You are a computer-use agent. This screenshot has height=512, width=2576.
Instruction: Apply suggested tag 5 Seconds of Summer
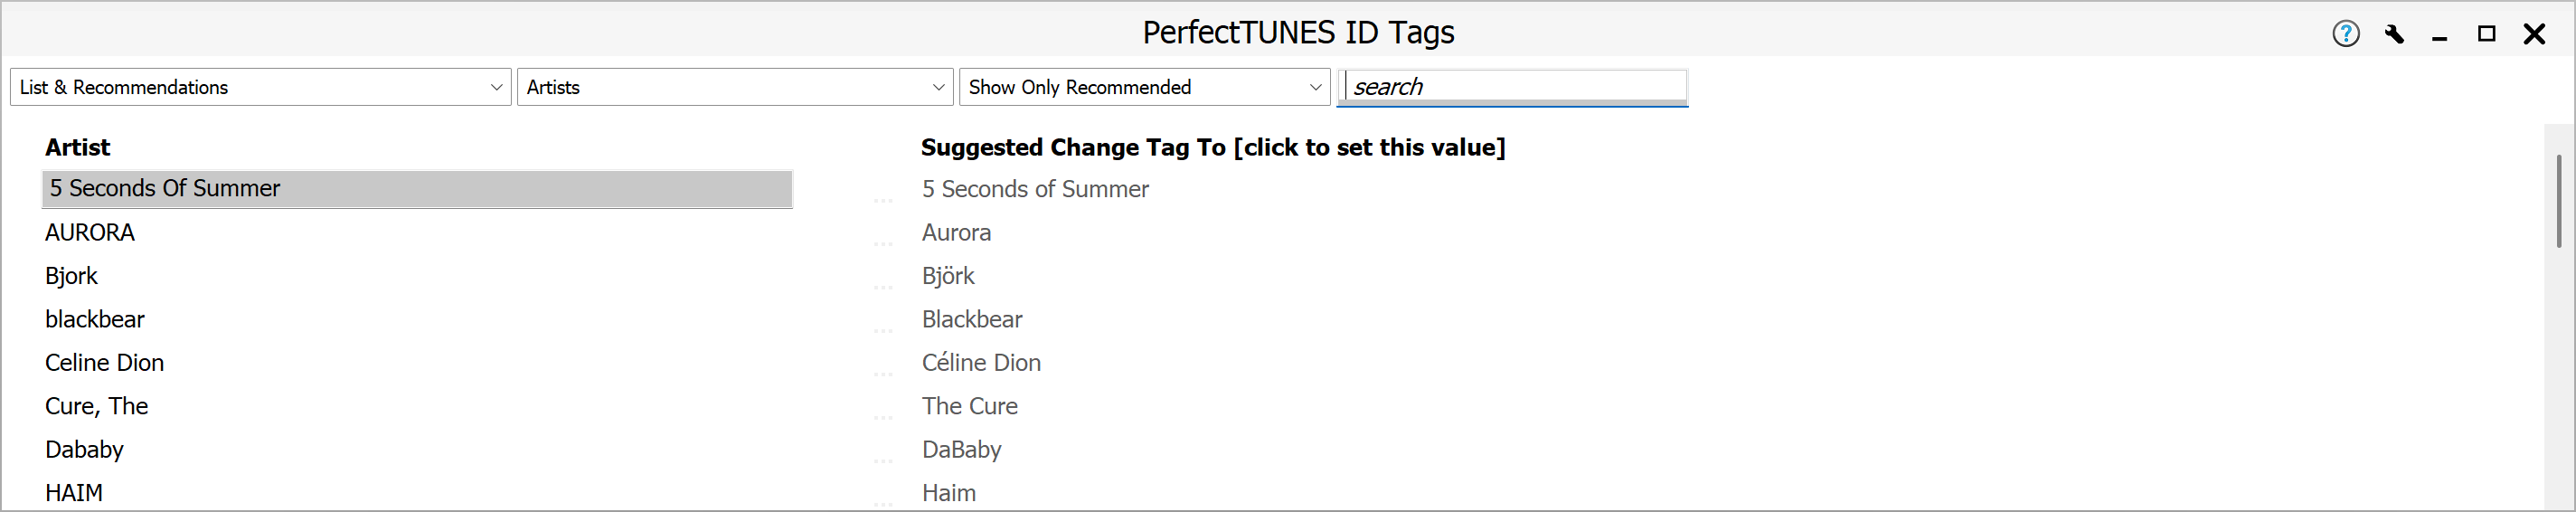[x=1035, y=189]
